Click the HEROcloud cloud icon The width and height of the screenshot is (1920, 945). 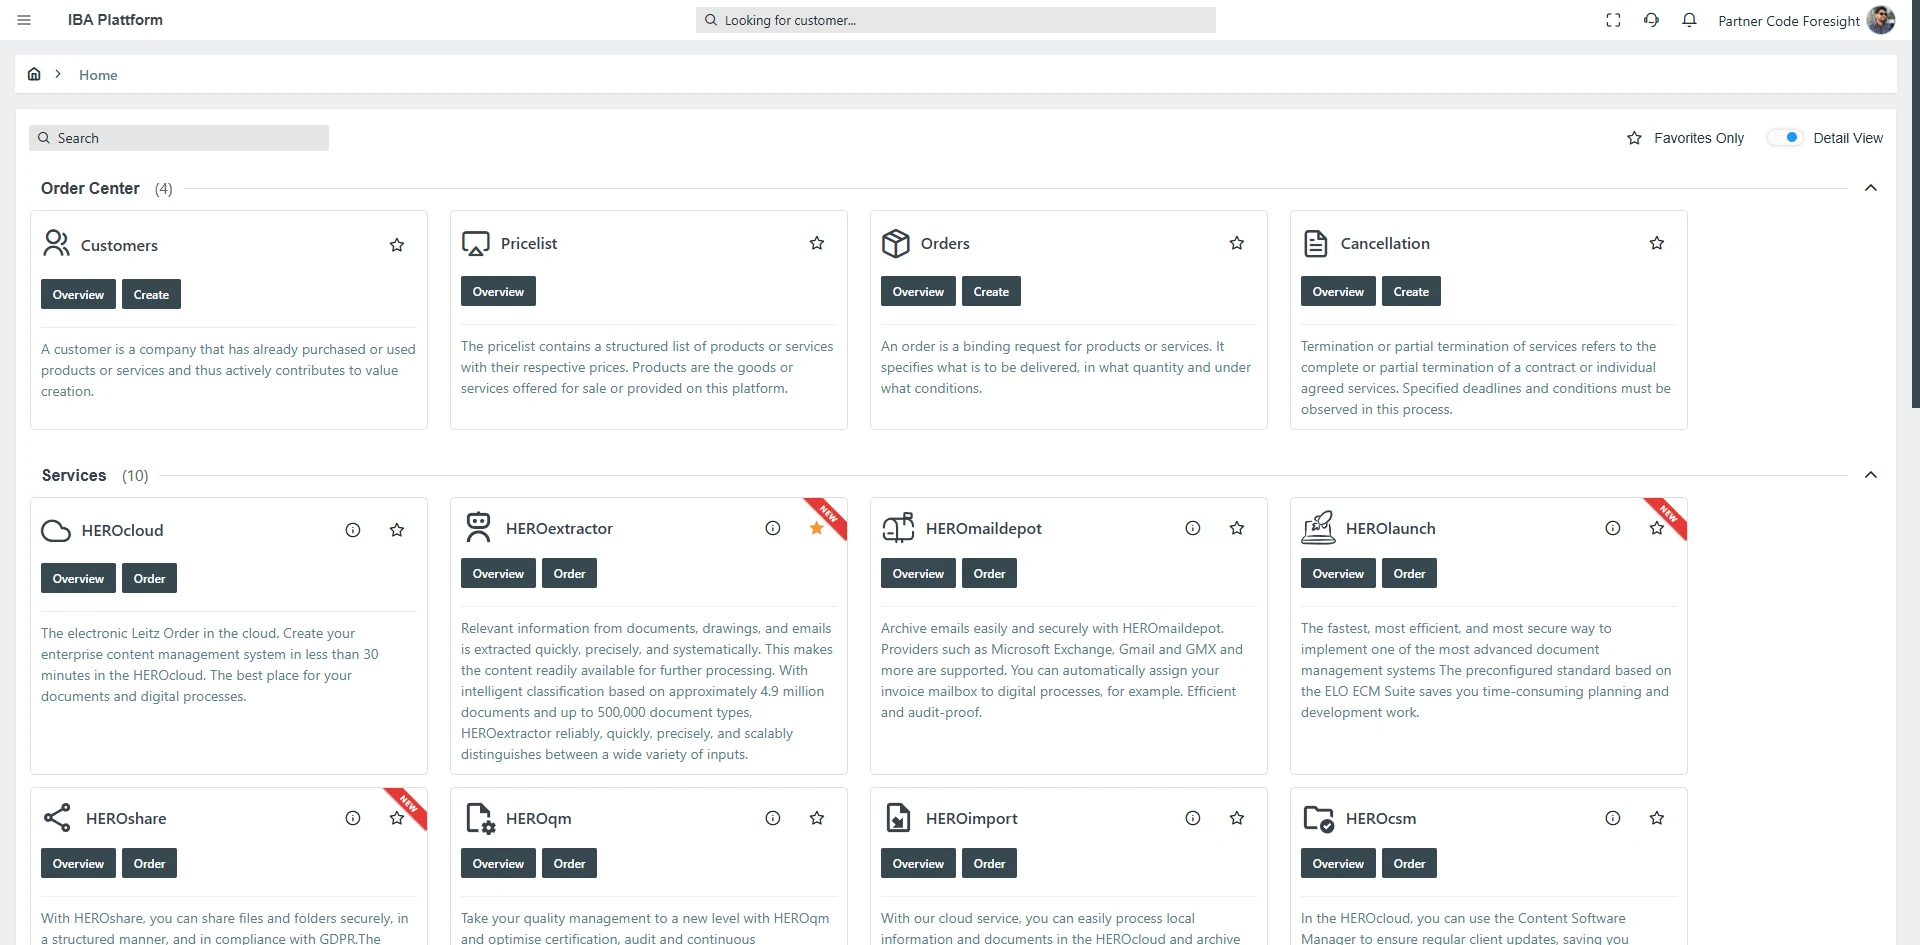[x=56, y=530]
